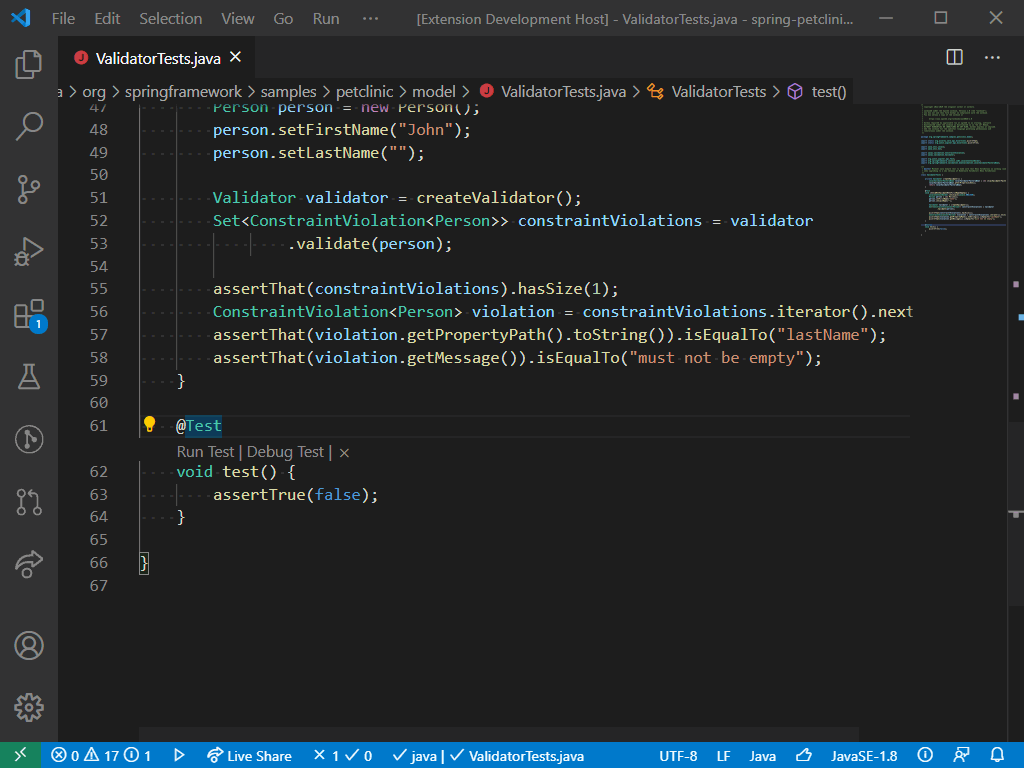Viewport: 1024px width, 768px height.
Task: Open the File menu
Action: click(x=63, y=18)
